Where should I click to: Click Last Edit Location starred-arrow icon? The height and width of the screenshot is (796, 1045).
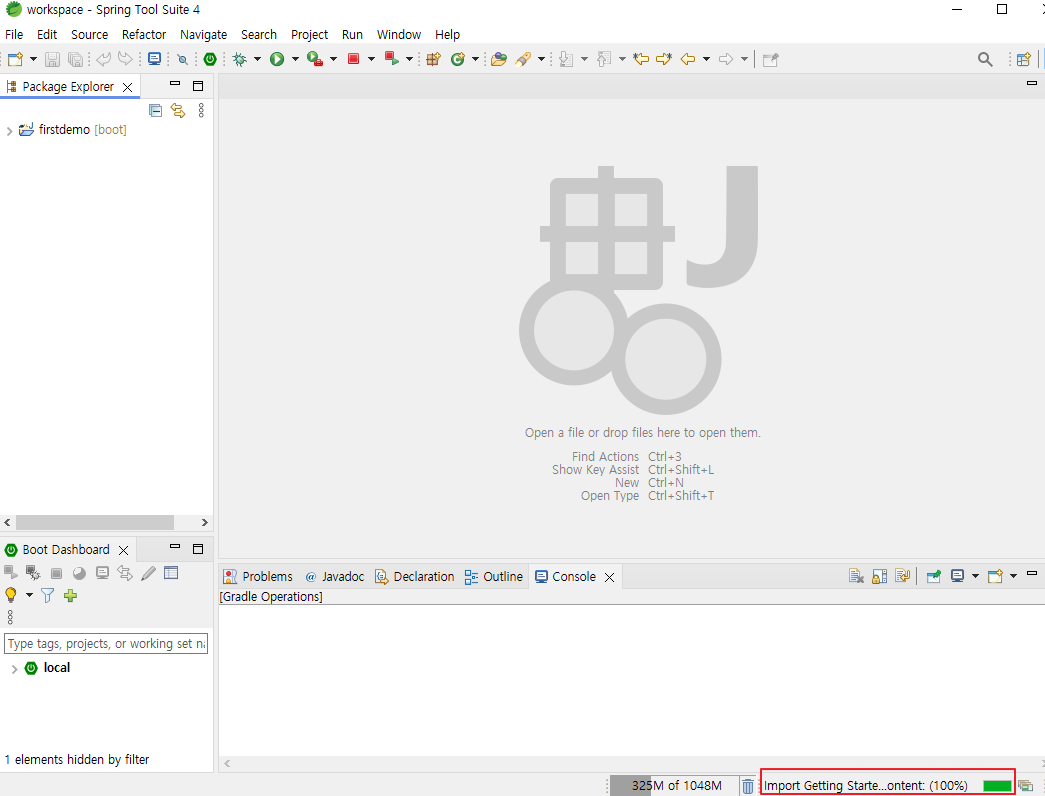pos(641,59)
